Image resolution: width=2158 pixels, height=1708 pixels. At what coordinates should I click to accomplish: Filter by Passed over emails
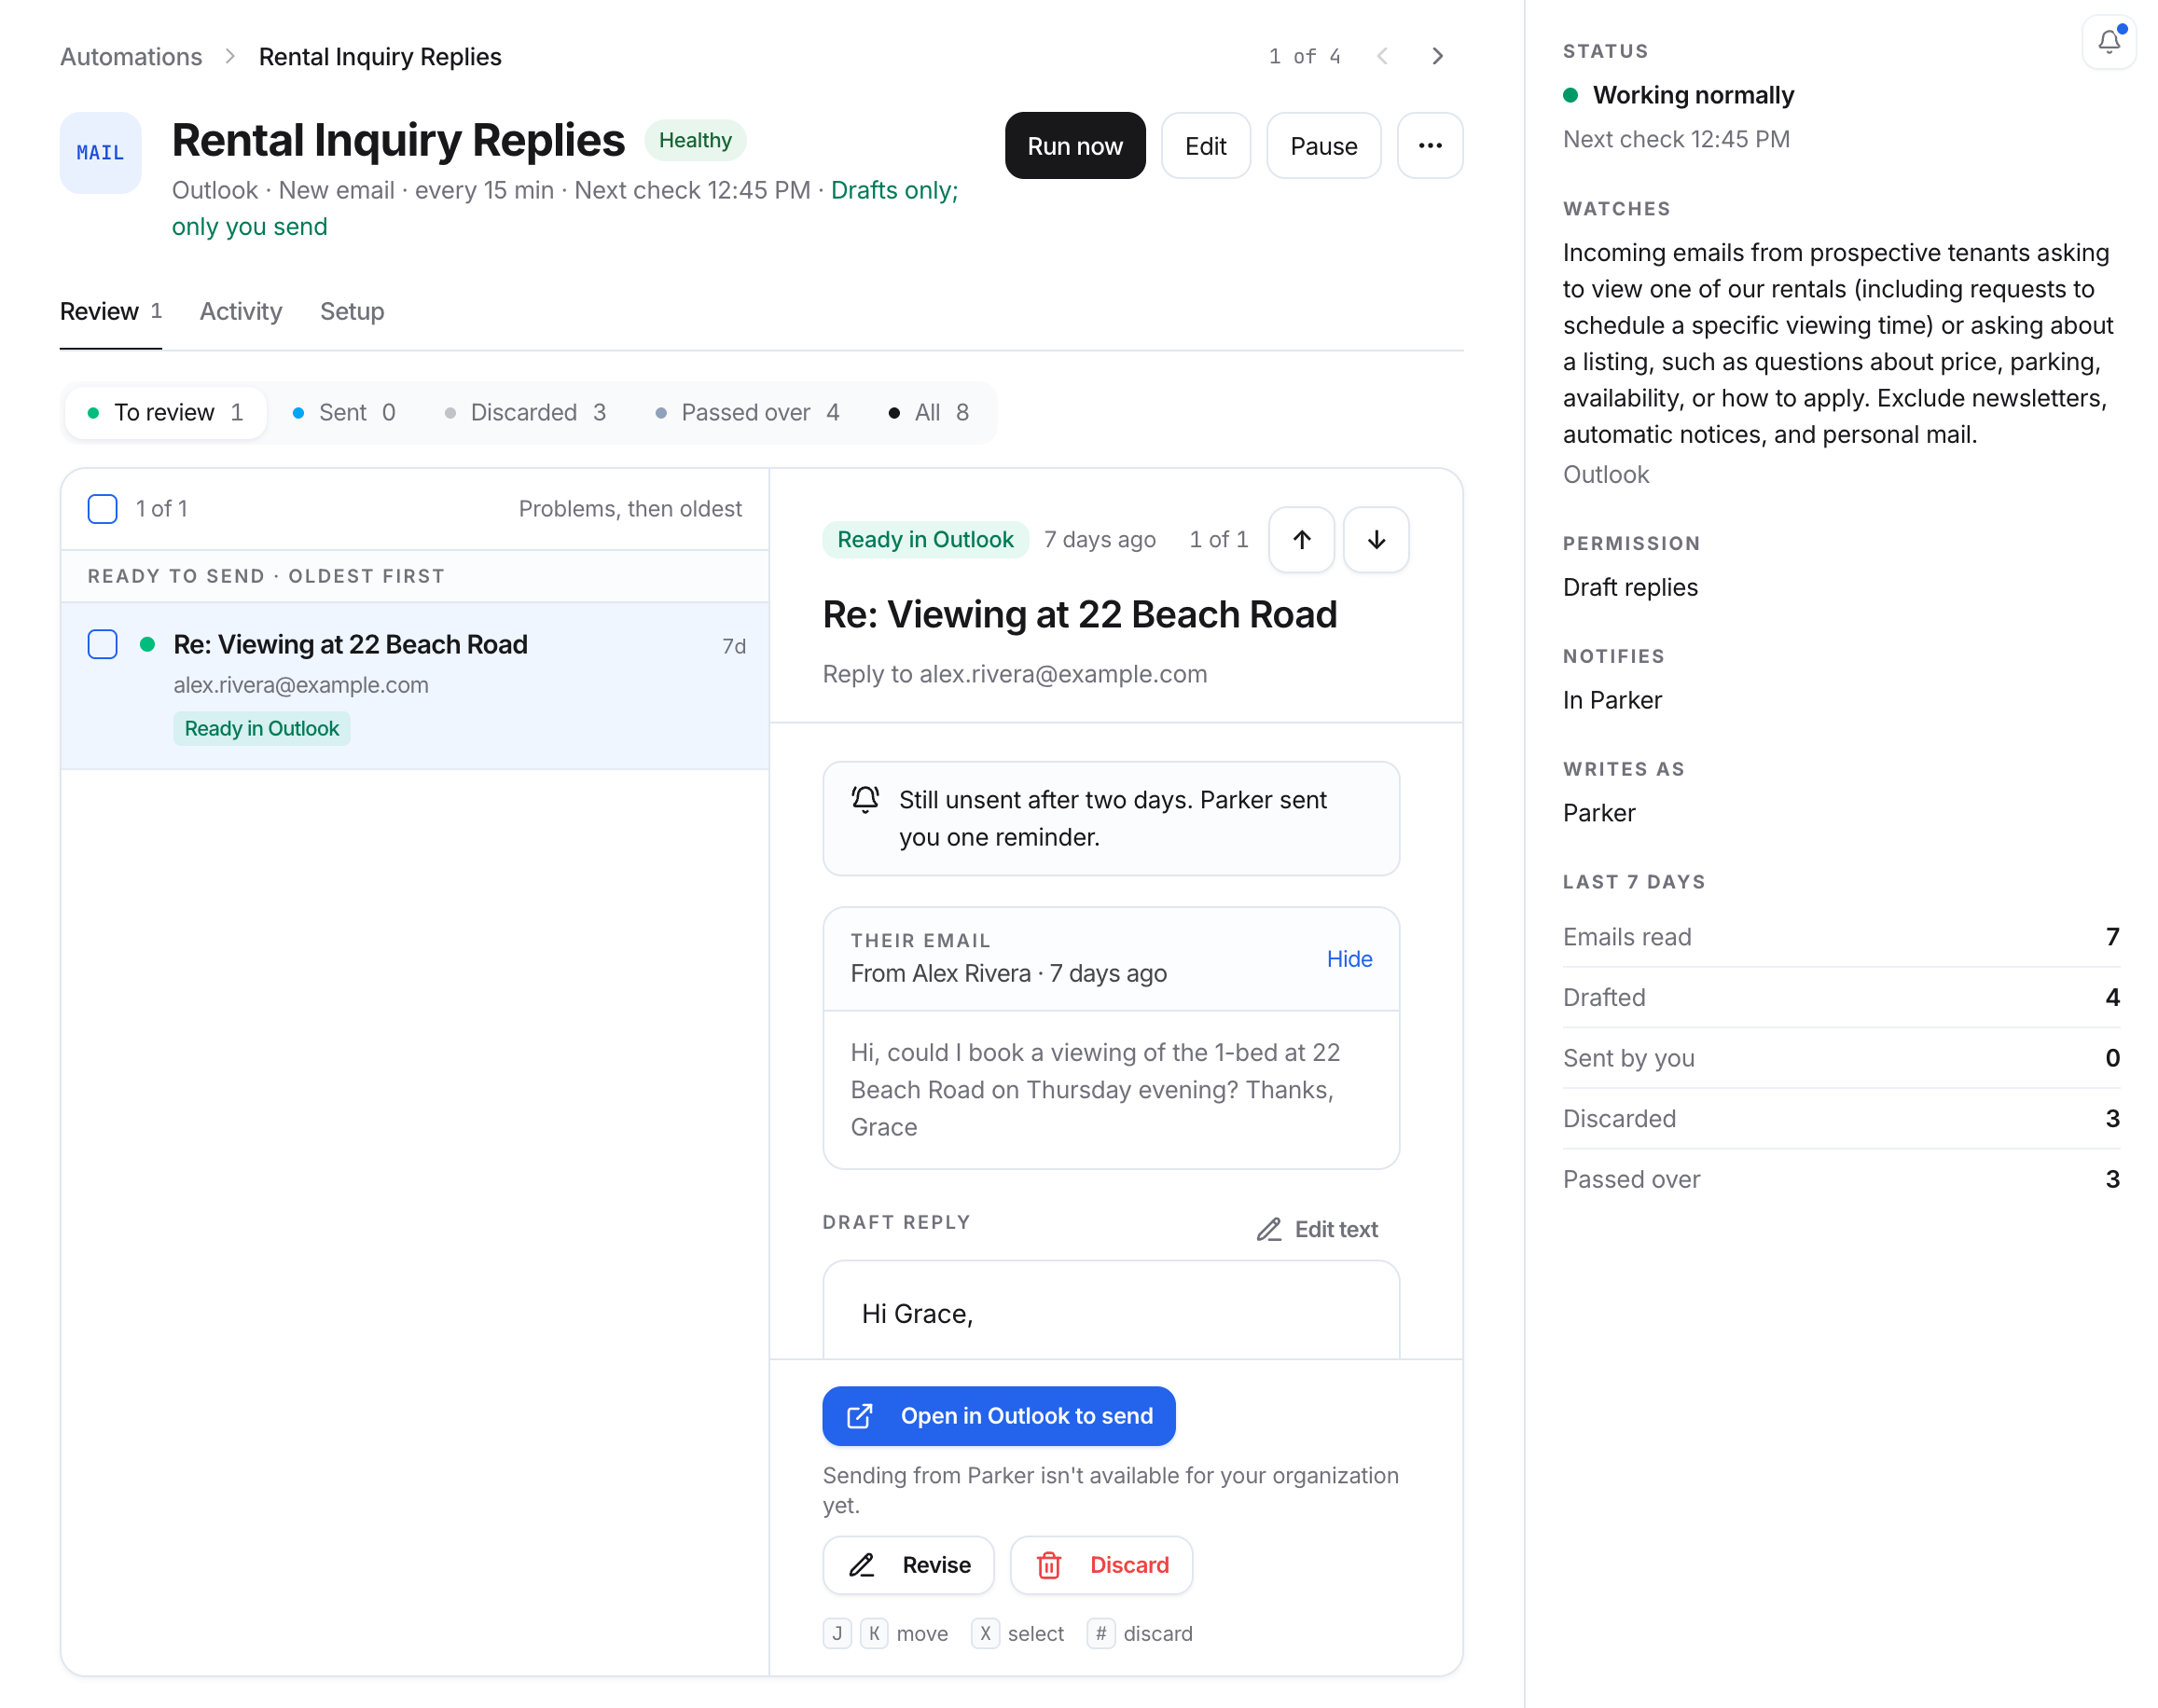tap(747, 413)
